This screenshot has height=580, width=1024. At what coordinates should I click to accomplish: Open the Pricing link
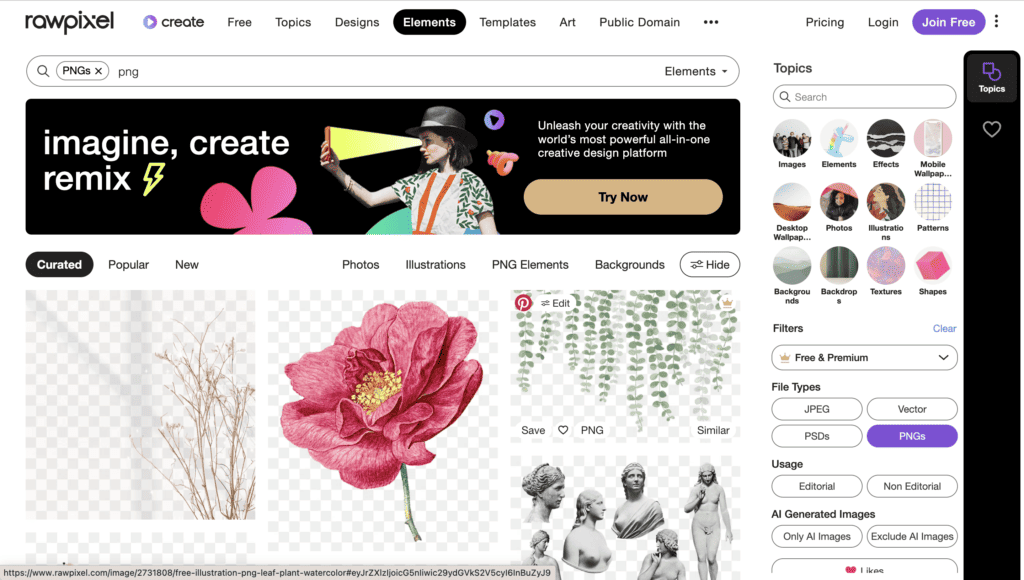click(x=825, y=22)
